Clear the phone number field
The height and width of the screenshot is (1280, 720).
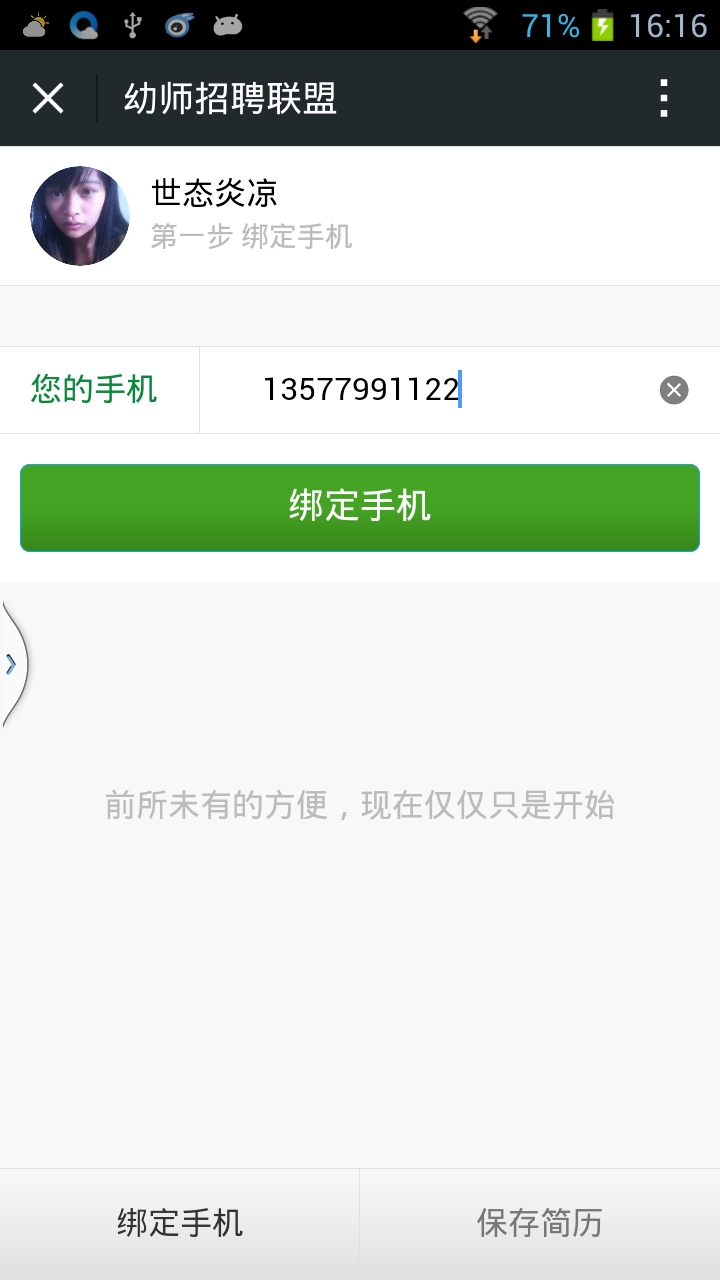point(674,390)
